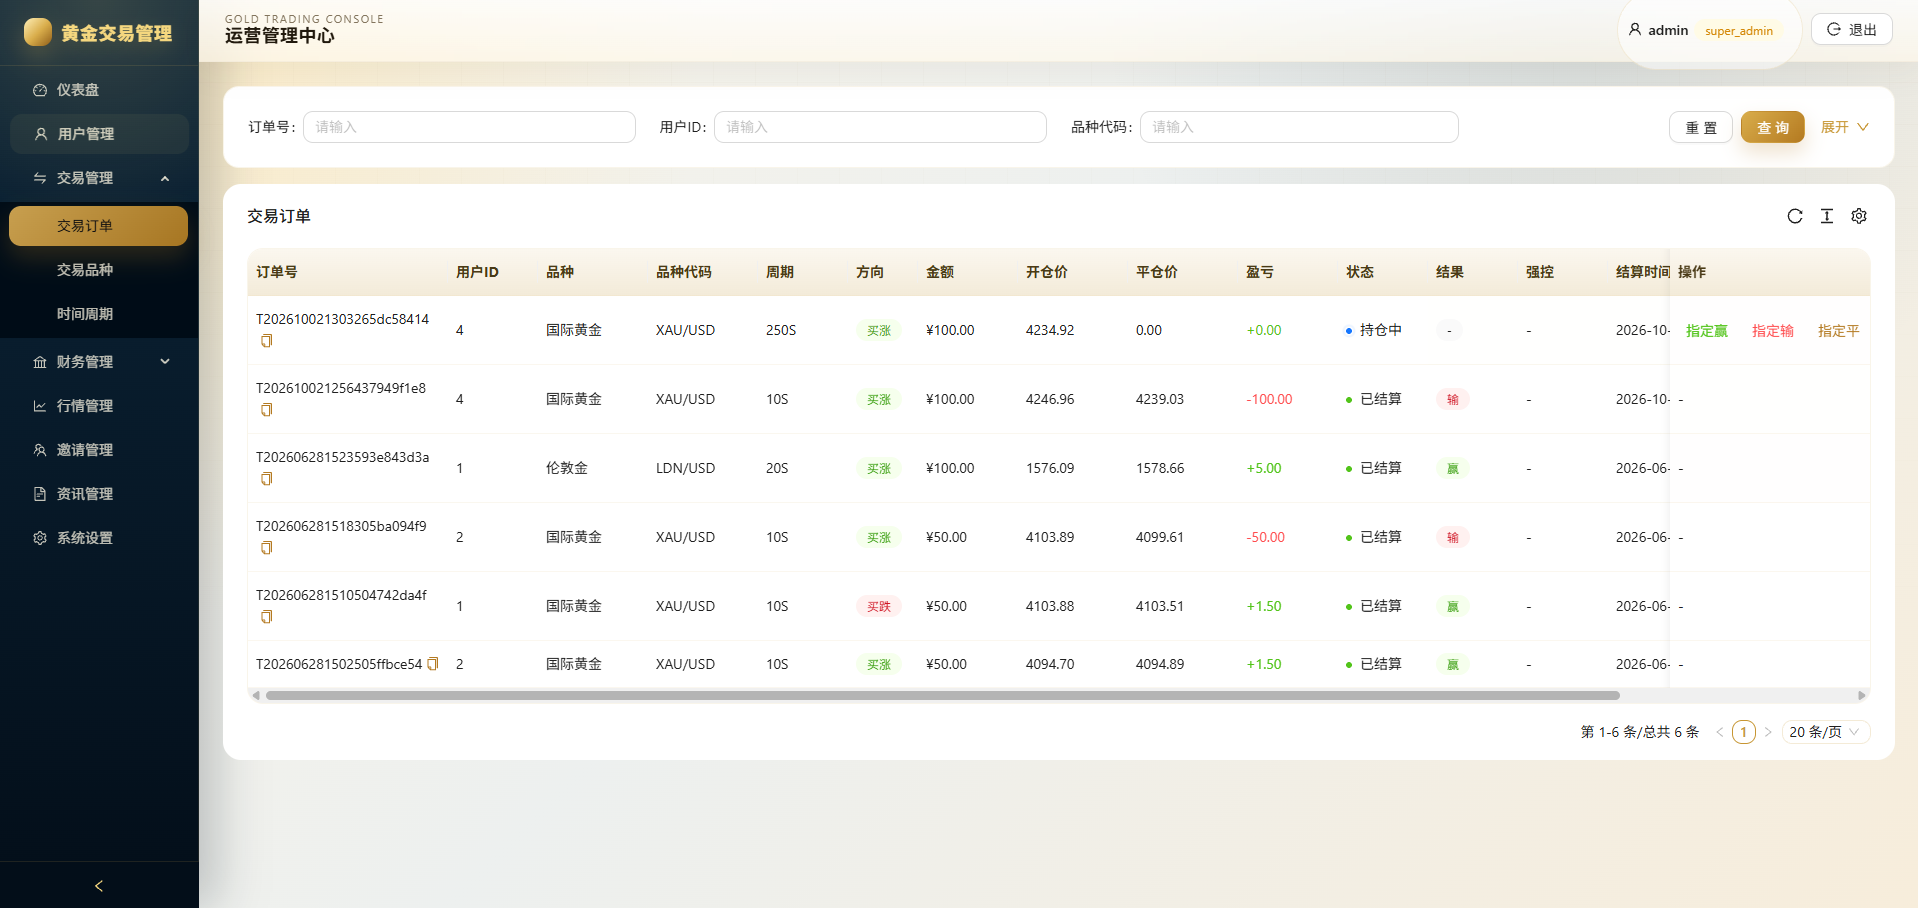1918x908 pixels.
Task: Click 指定赢 for the open order
Action: pos(1706,331)
